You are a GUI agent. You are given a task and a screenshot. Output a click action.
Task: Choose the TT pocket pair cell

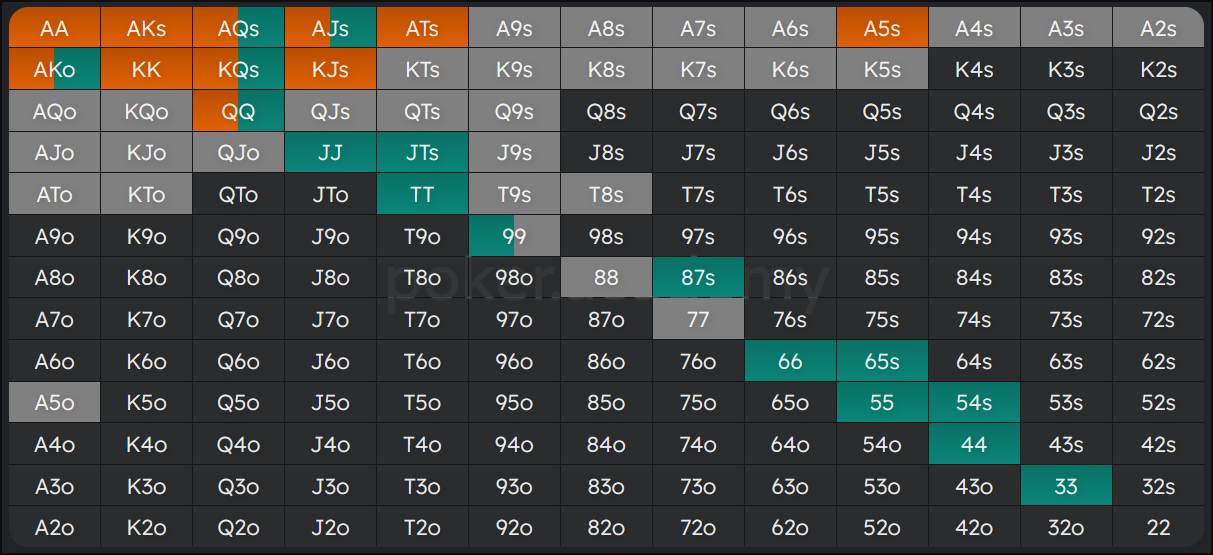coord(422,195)
